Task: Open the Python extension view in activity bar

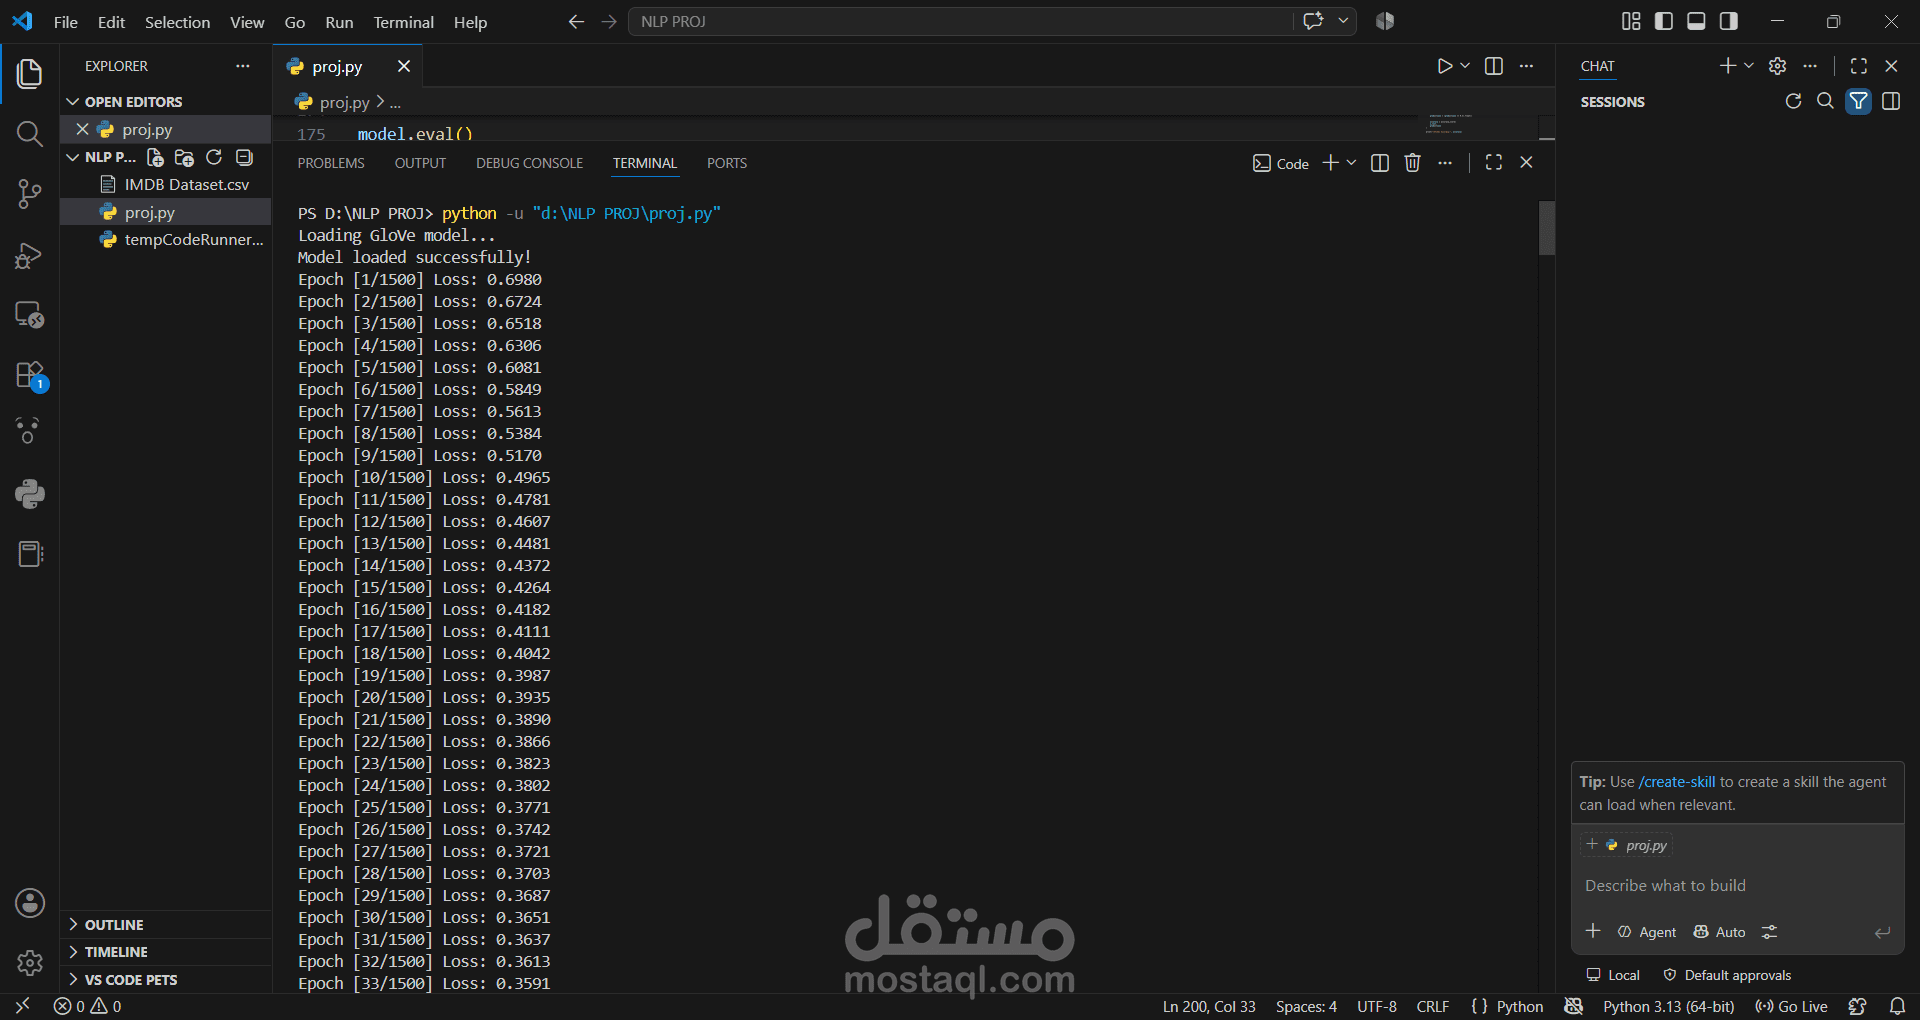Action: click(30, 493)
